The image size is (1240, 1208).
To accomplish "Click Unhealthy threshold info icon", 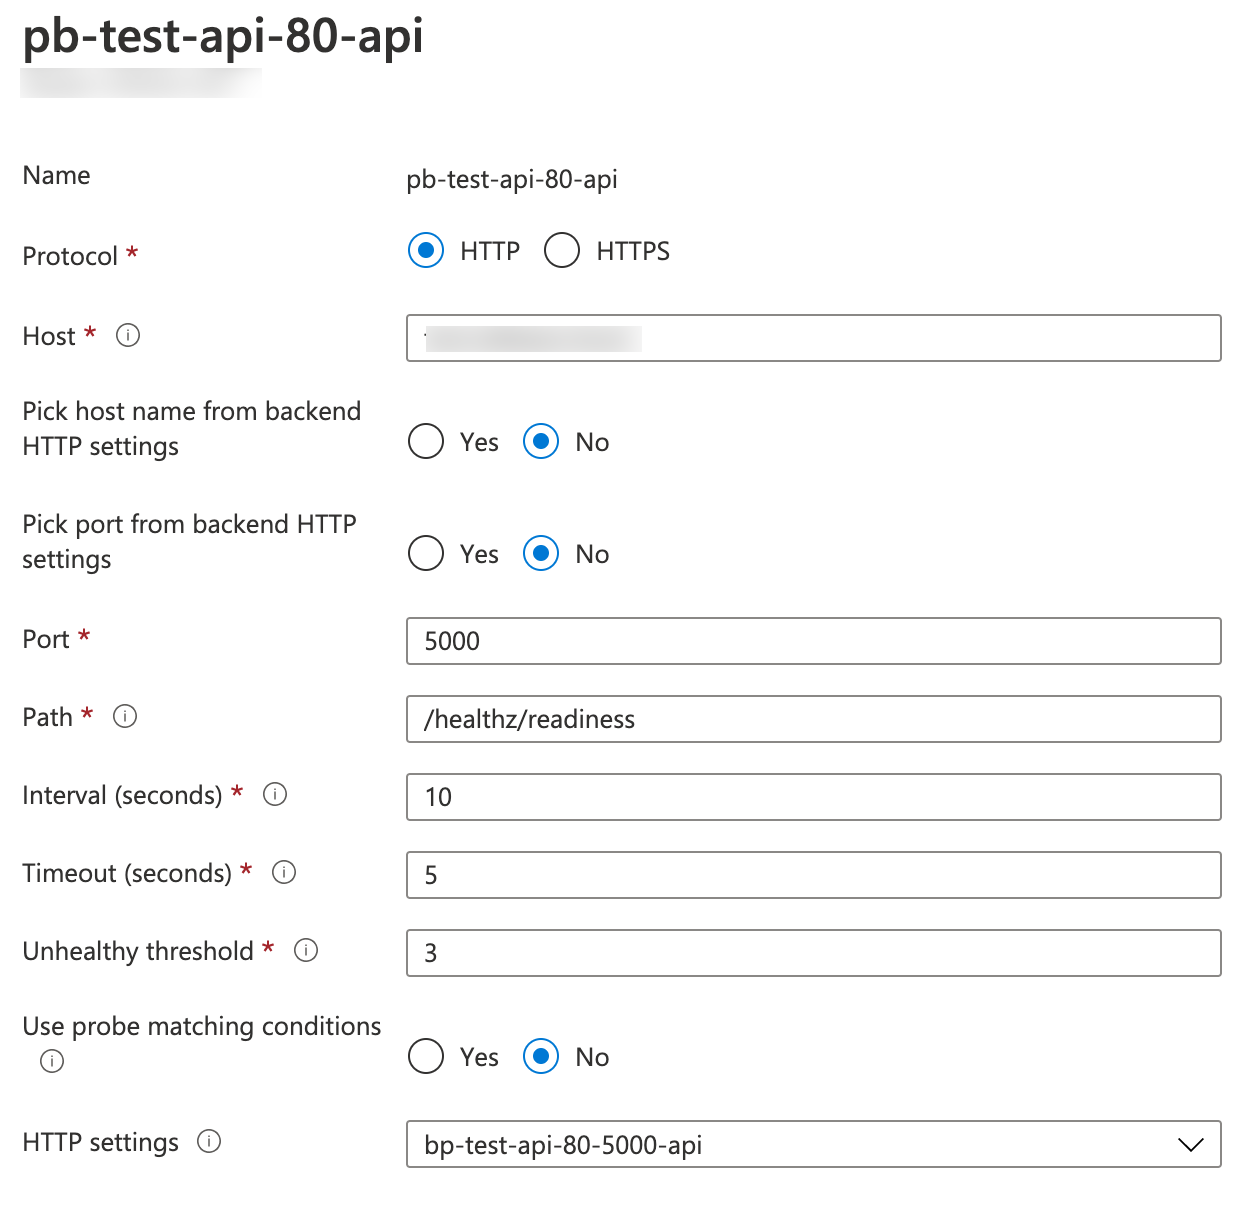I will (306, 950).
